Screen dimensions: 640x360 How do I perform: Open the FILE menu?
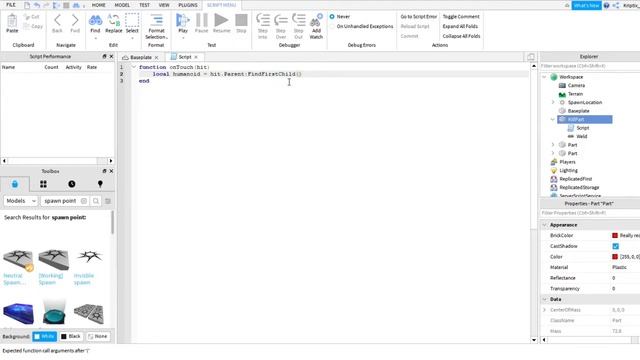11,5
